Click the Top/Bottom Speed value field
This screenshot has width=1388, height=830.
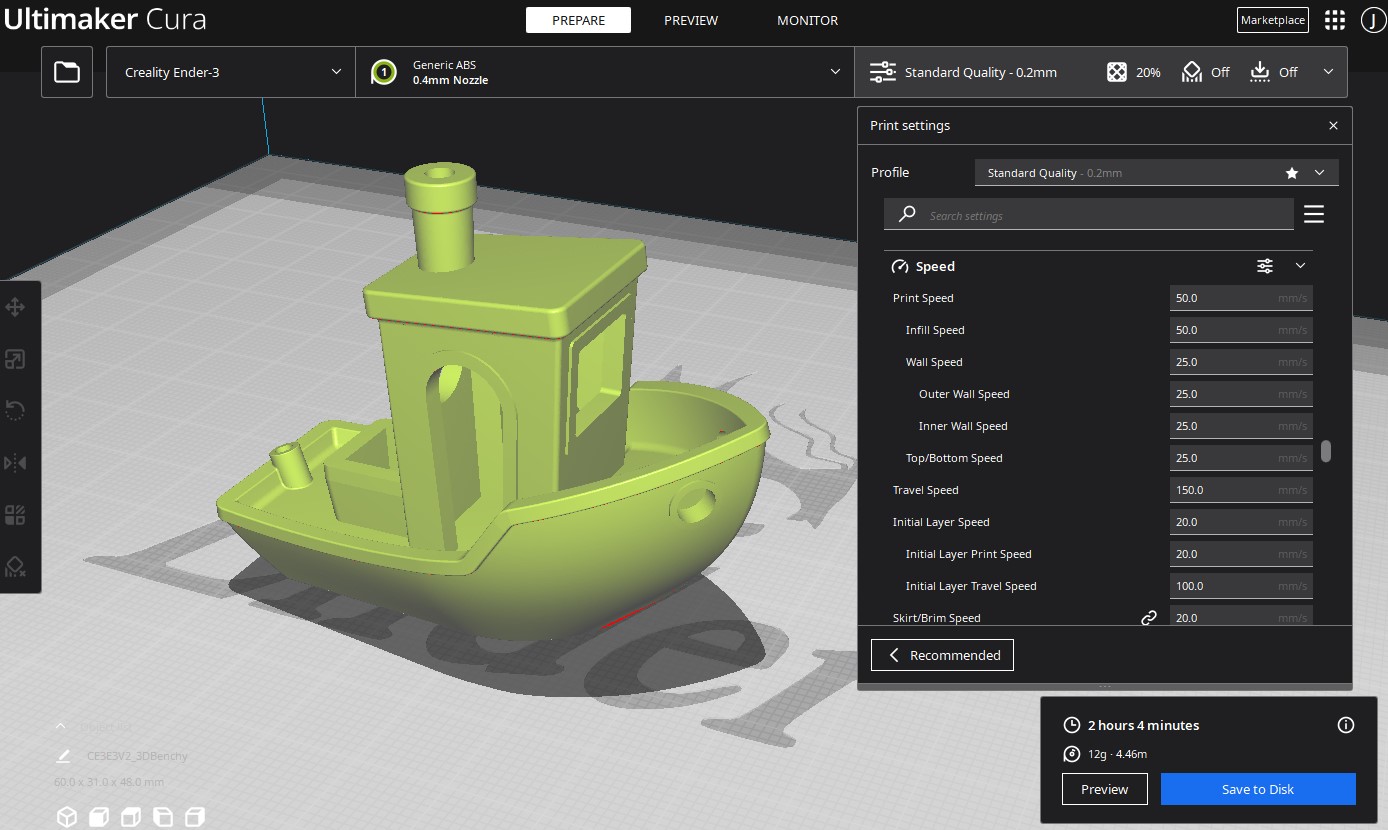point(1241,458)
